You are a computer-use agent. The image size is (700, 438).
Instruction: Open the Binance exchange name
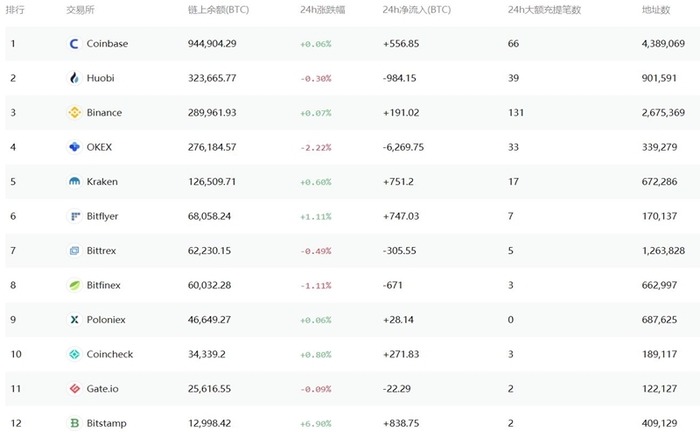[x=104, y=113]
